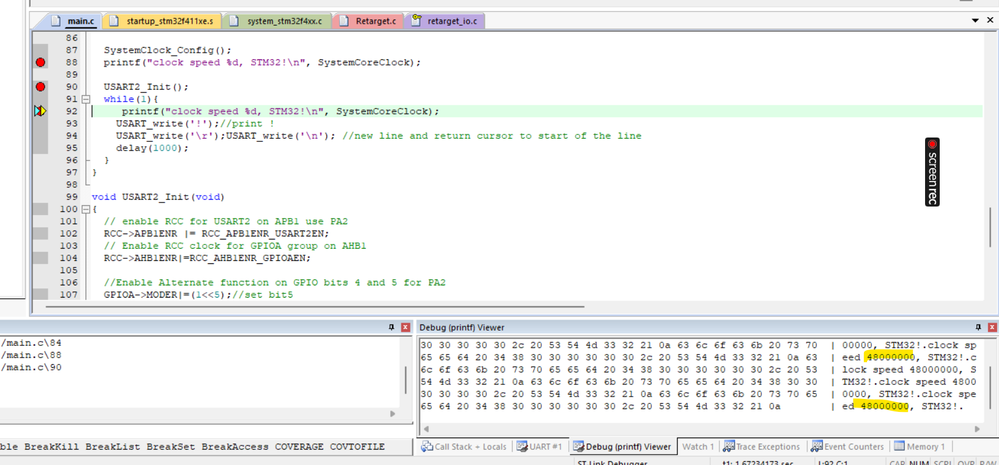The image size is (999, 465).
Task: Click the current-execution arrow at line 92
Action: point(41,111)
